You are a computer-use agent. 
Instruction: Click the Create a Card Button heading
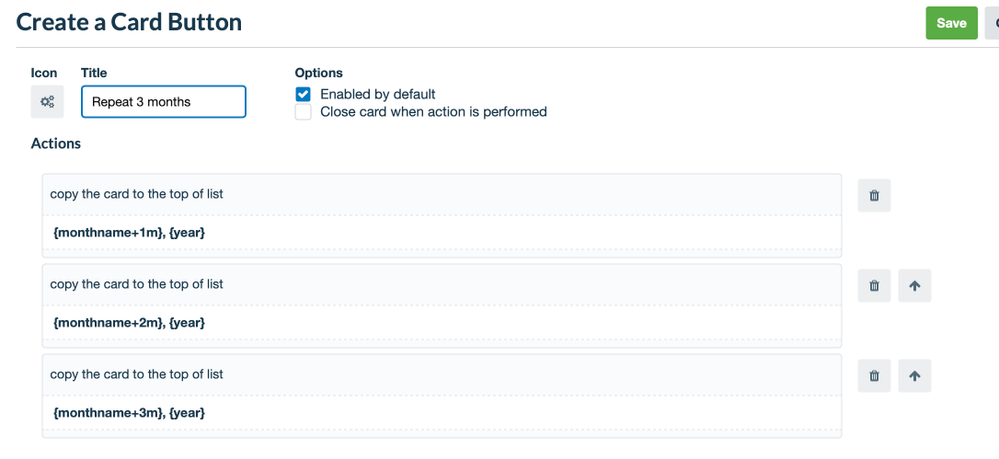tap(129, 22)
